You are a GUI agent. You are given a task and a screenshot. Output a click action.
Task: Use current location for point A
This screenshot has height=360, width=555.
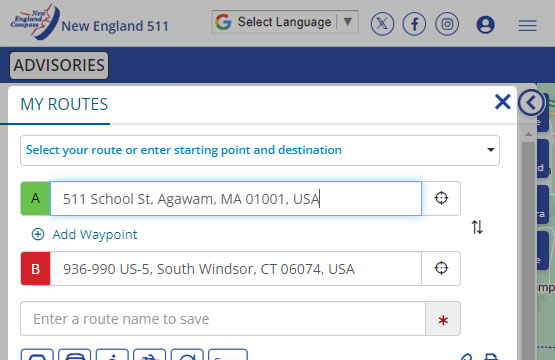(x=441, y=198)
